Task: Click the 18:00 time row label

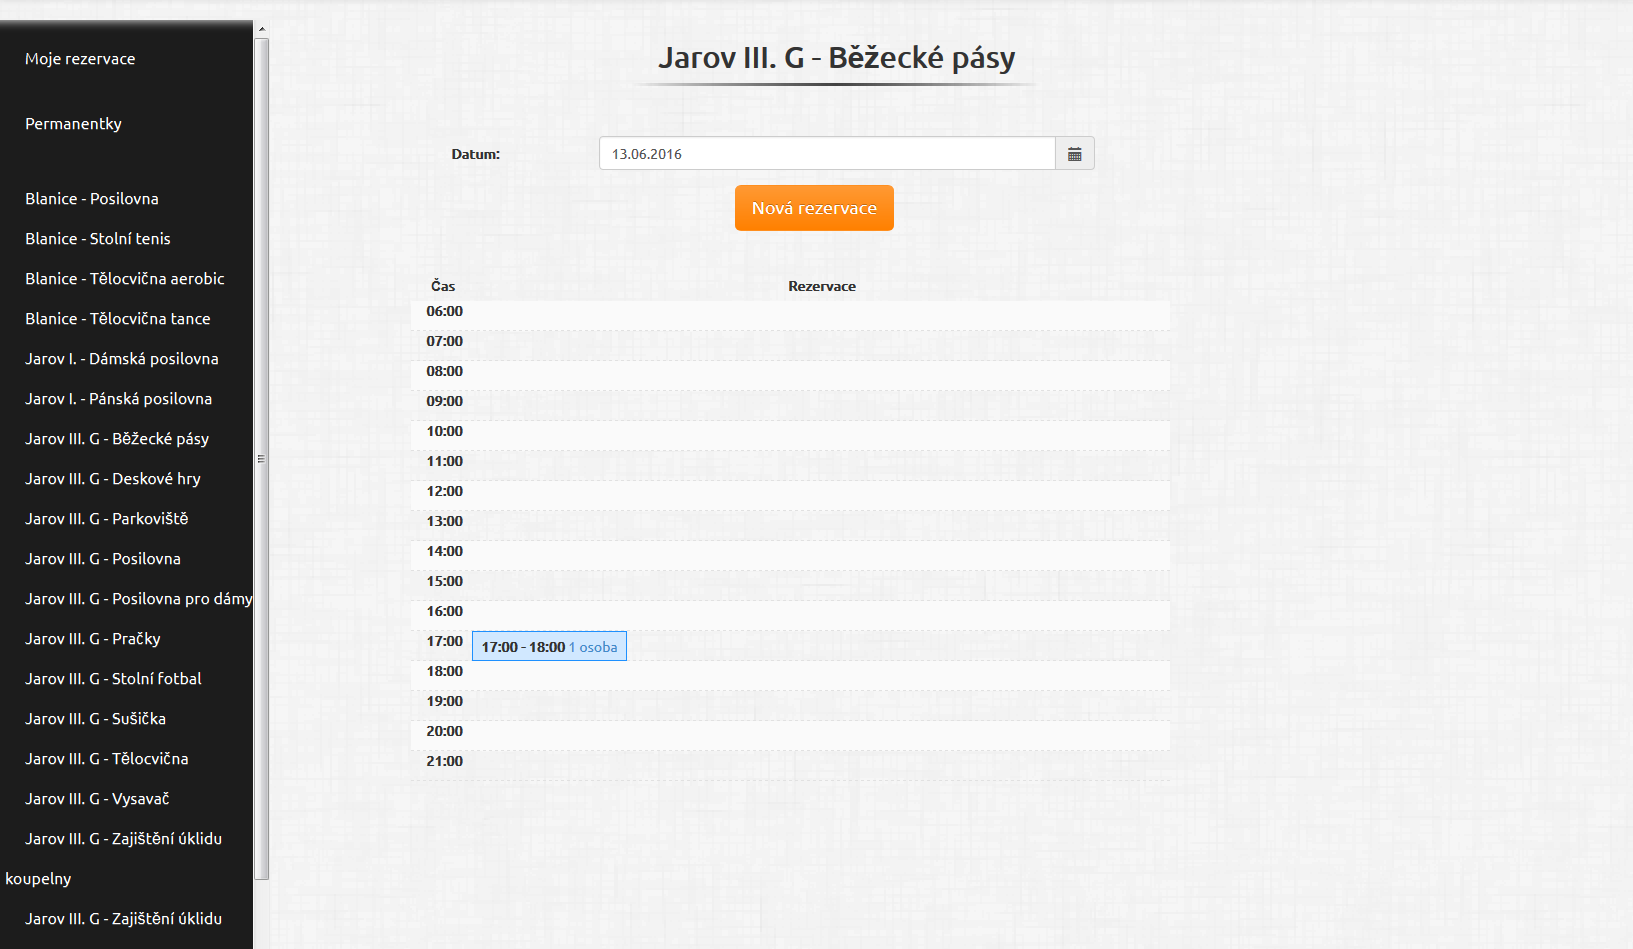Action: pos(445,671)
